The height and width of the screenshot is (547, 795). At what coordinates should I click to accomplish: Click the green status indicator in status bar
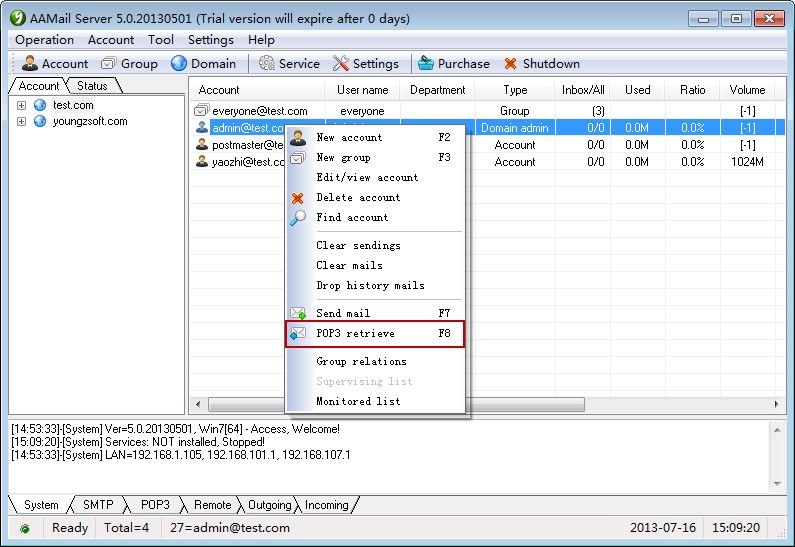25,529
